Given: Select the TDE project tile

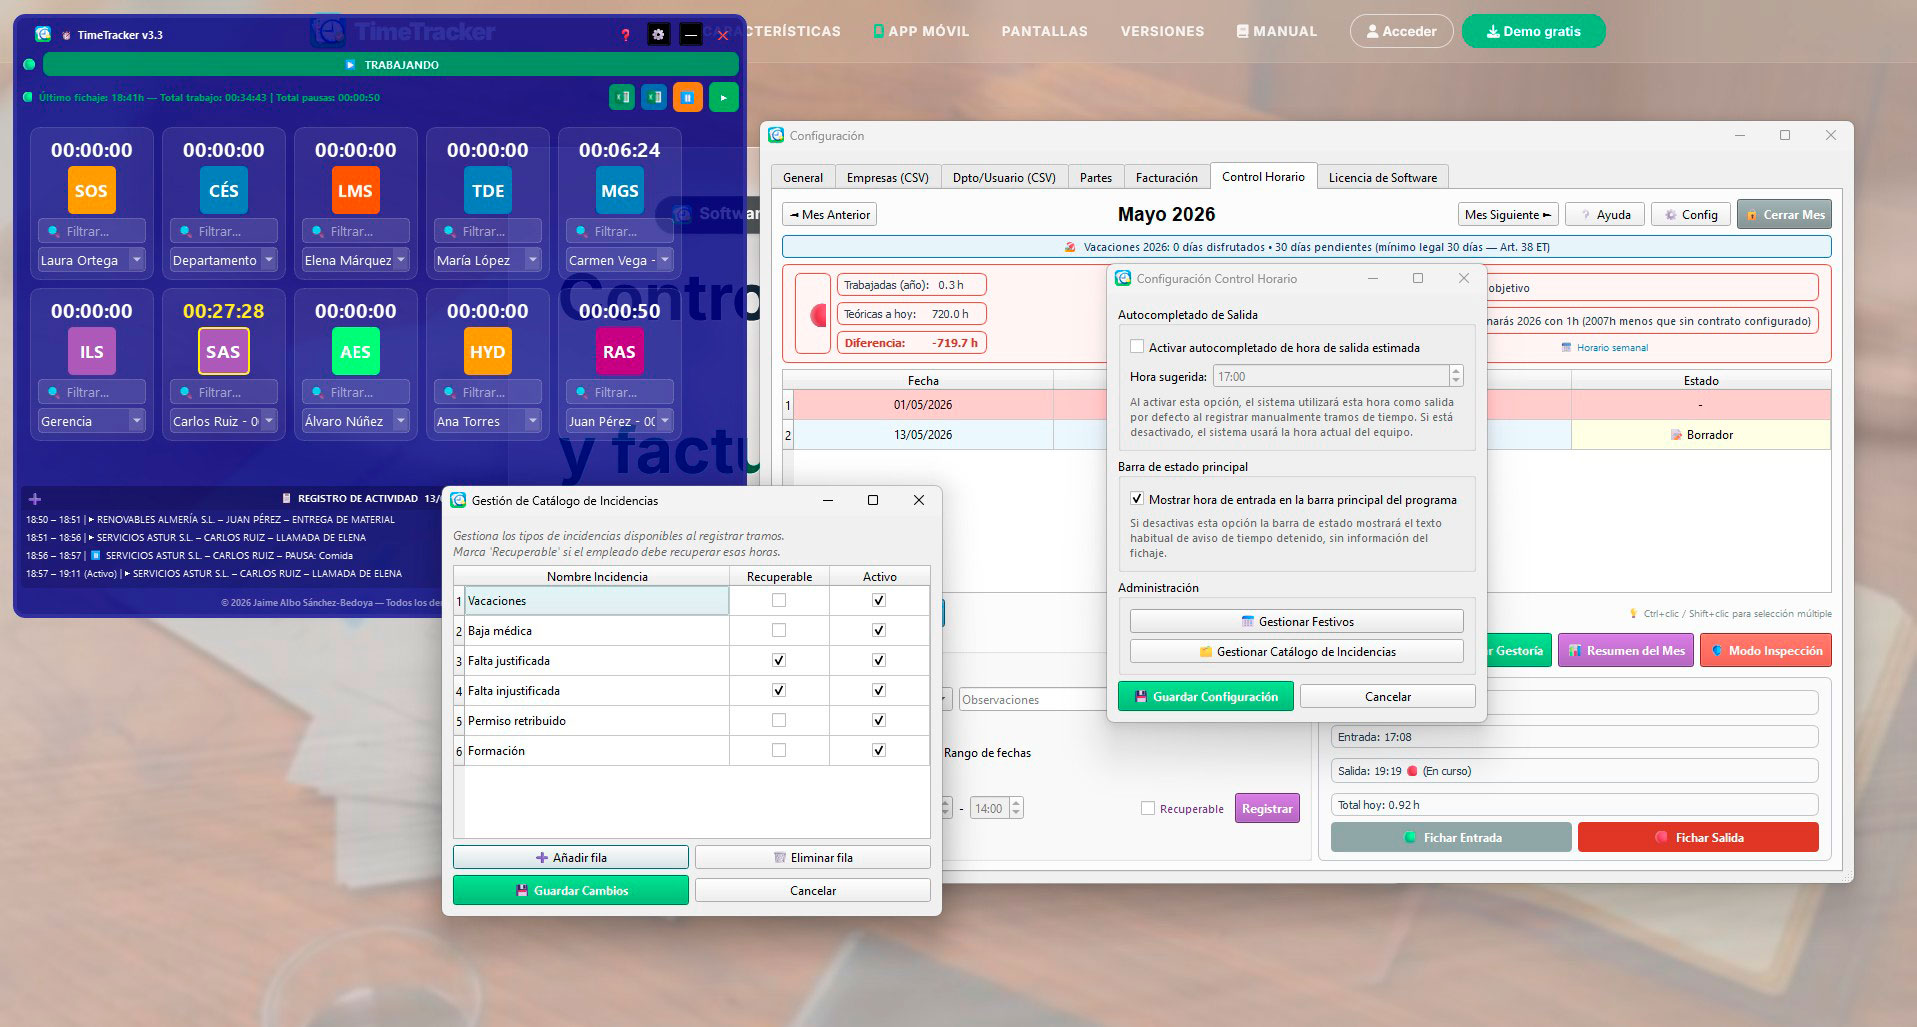Looking at the screenshot, I should tap(487, 191).
